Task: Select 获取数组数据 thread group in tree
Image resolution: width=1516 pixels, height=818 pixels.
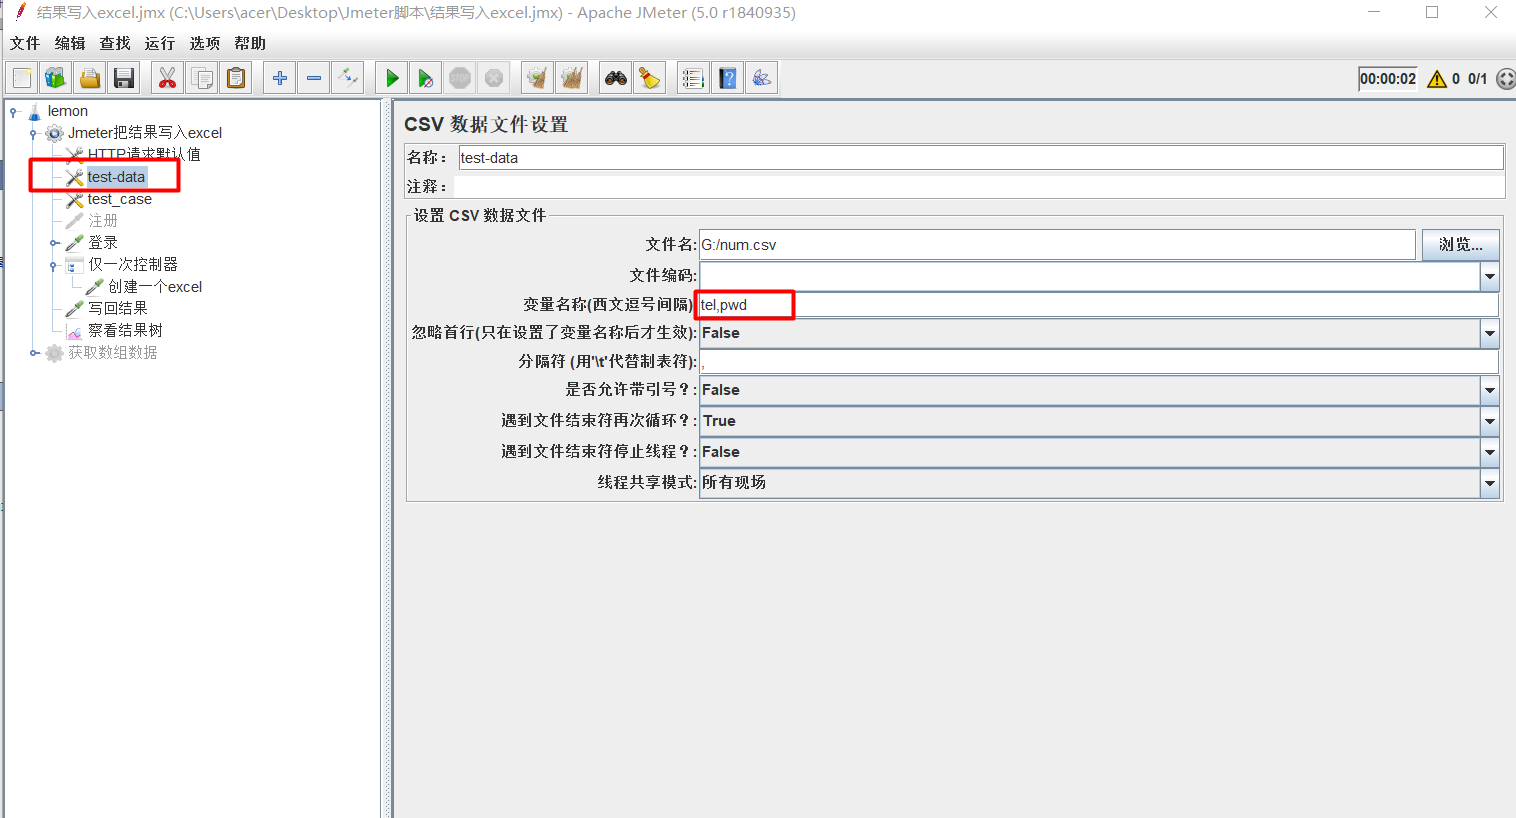Action: pos(113,353)
